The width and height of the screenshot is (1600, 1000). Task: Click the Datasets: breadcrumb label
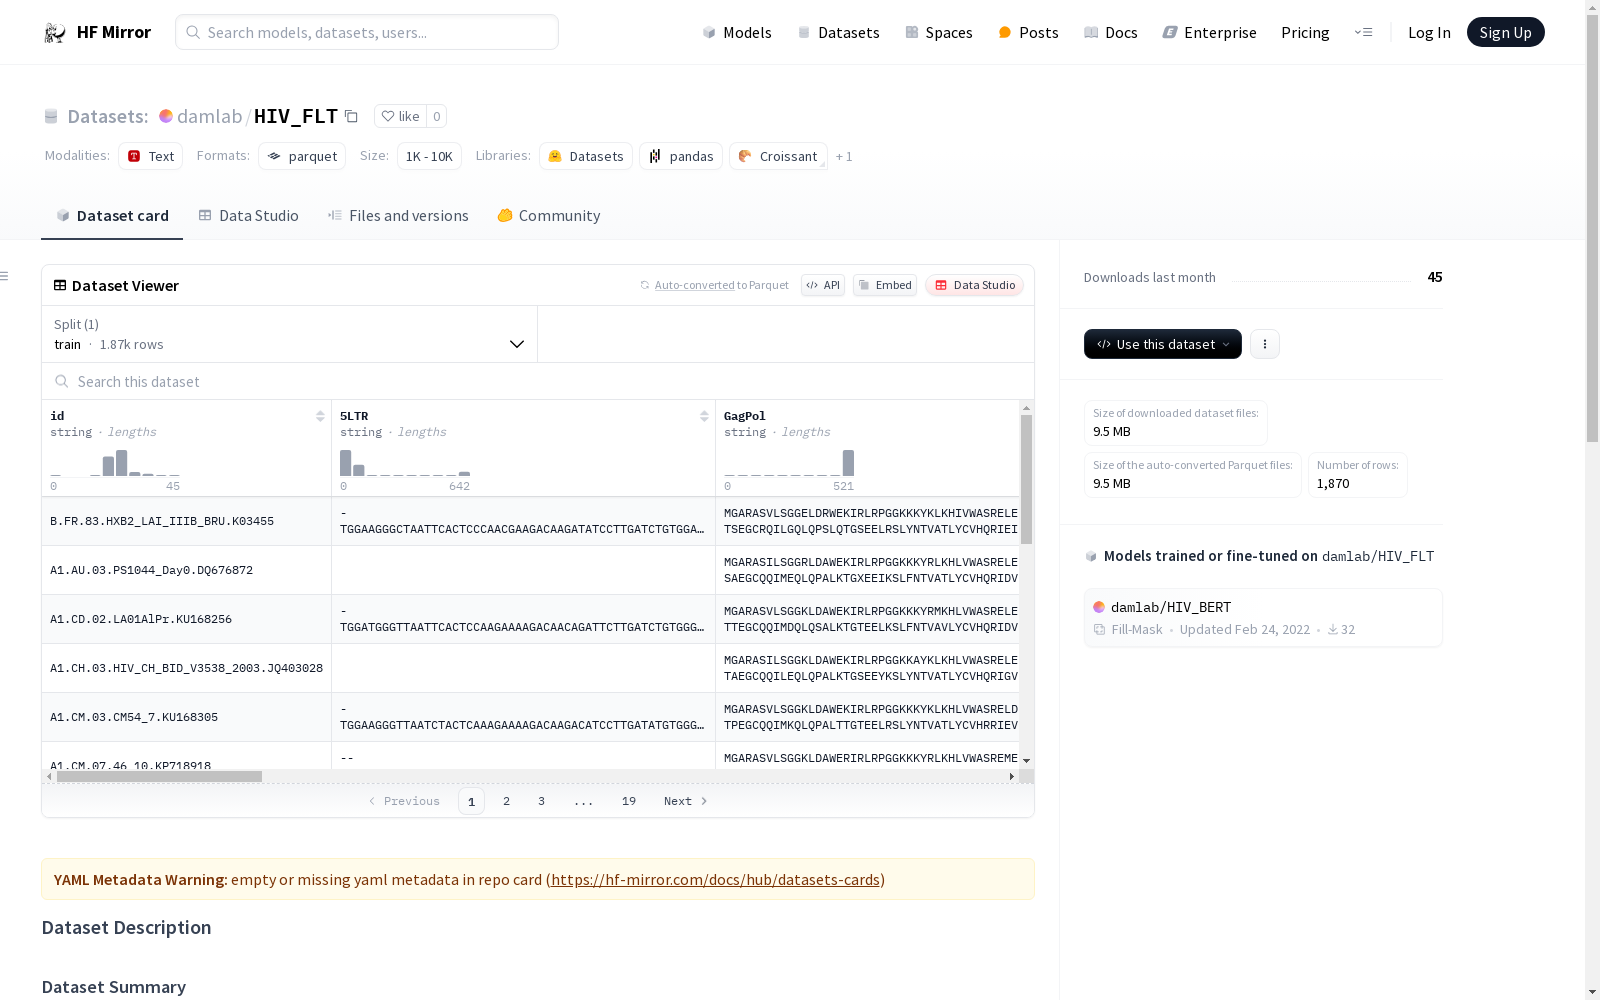point(107,116)
